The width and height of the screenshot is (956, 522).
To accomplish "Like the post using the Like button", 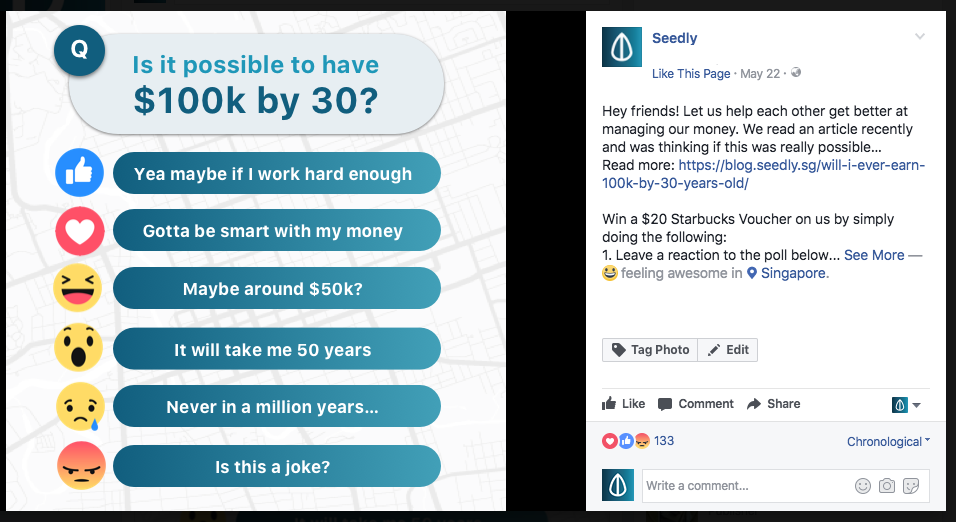I will coord(623,404).
